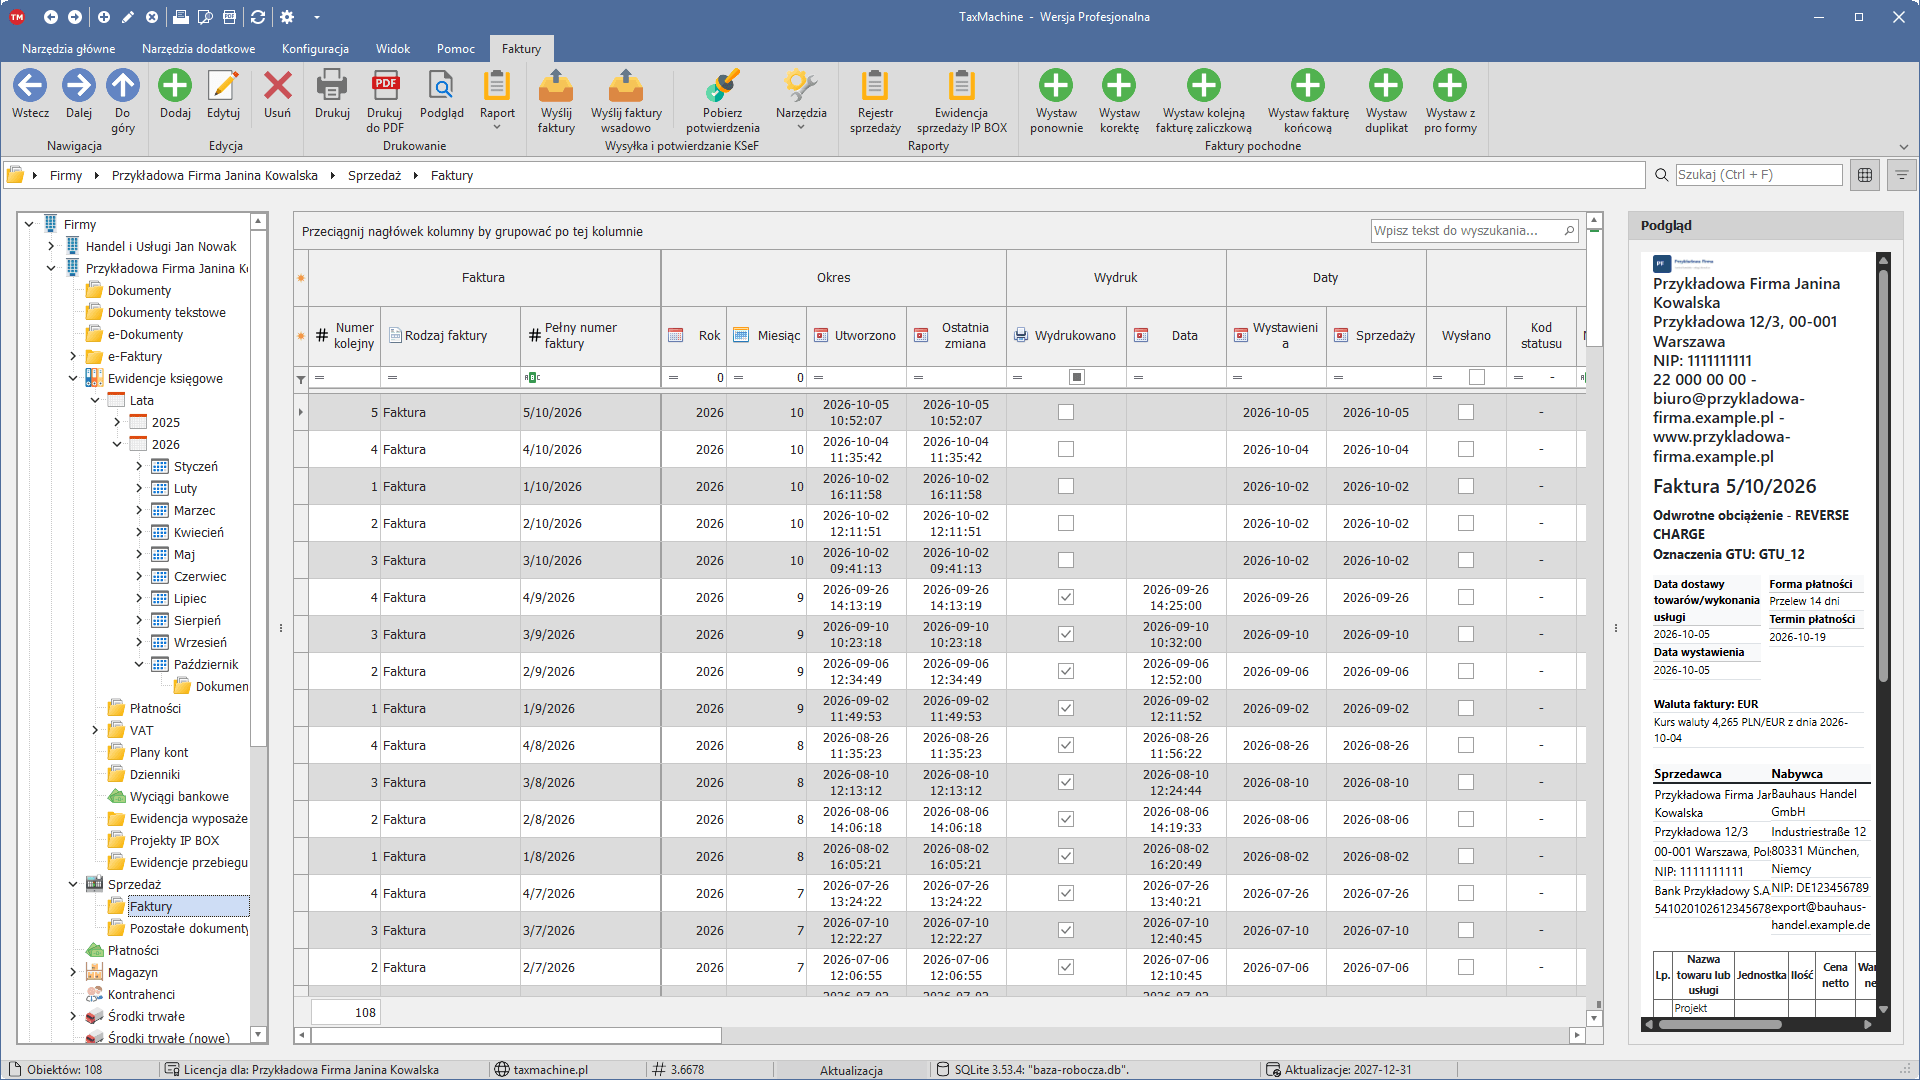The width and height of the screenshot is (1920, 1080).
Task: Click Sprzedaż in the breadcrumb path
Action: coord(374,175)
